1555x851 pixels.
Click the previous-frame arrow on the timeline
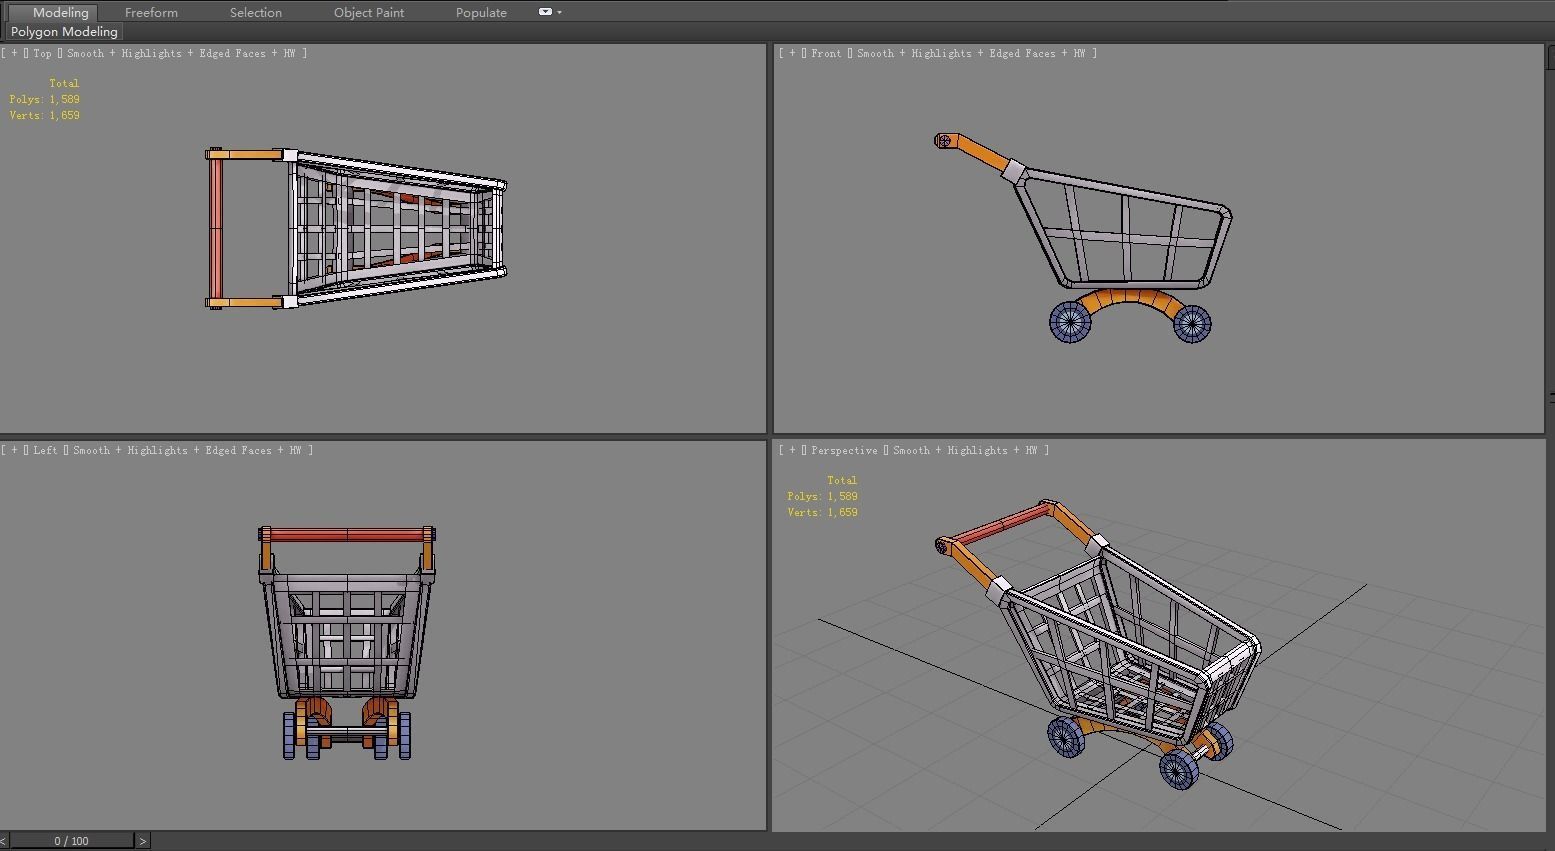5,840
